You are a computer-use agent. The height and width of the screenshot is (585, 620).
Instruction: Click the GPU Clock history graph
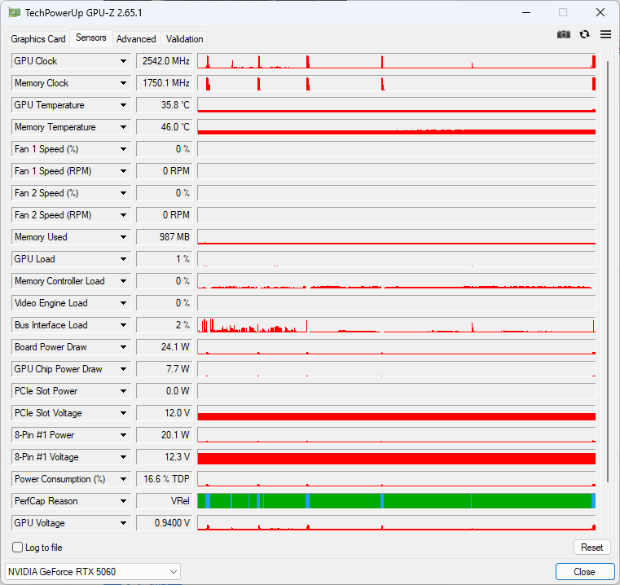tap(397, 61)
